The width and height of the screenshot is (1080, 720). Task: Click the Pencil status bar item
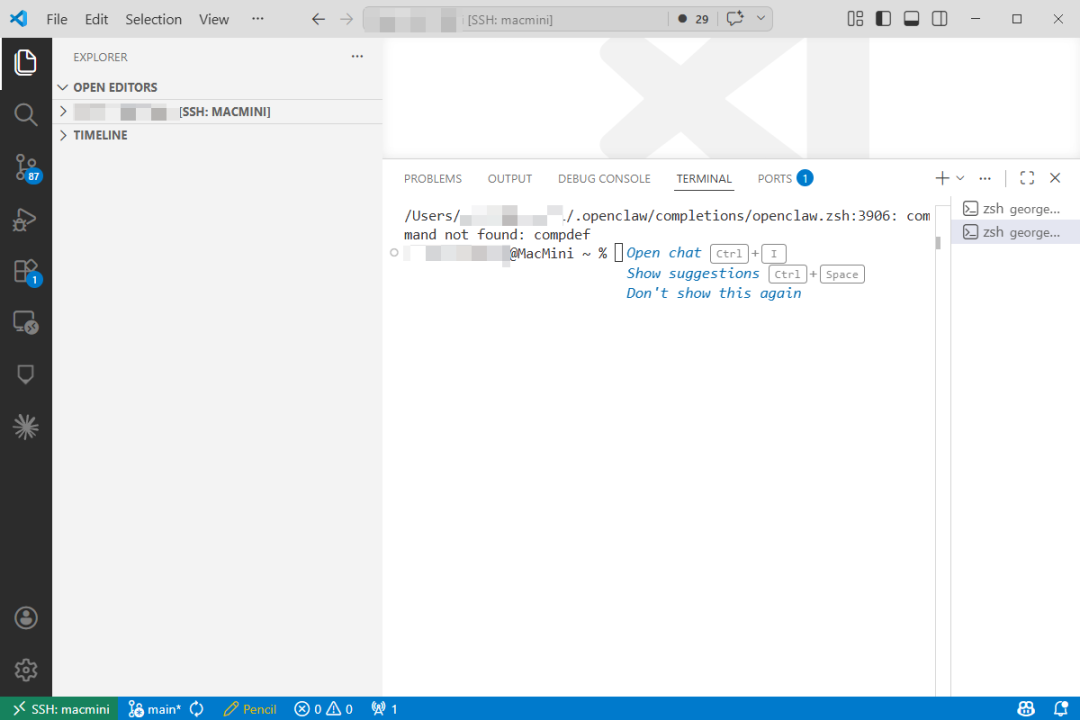(x=250, y=708)
